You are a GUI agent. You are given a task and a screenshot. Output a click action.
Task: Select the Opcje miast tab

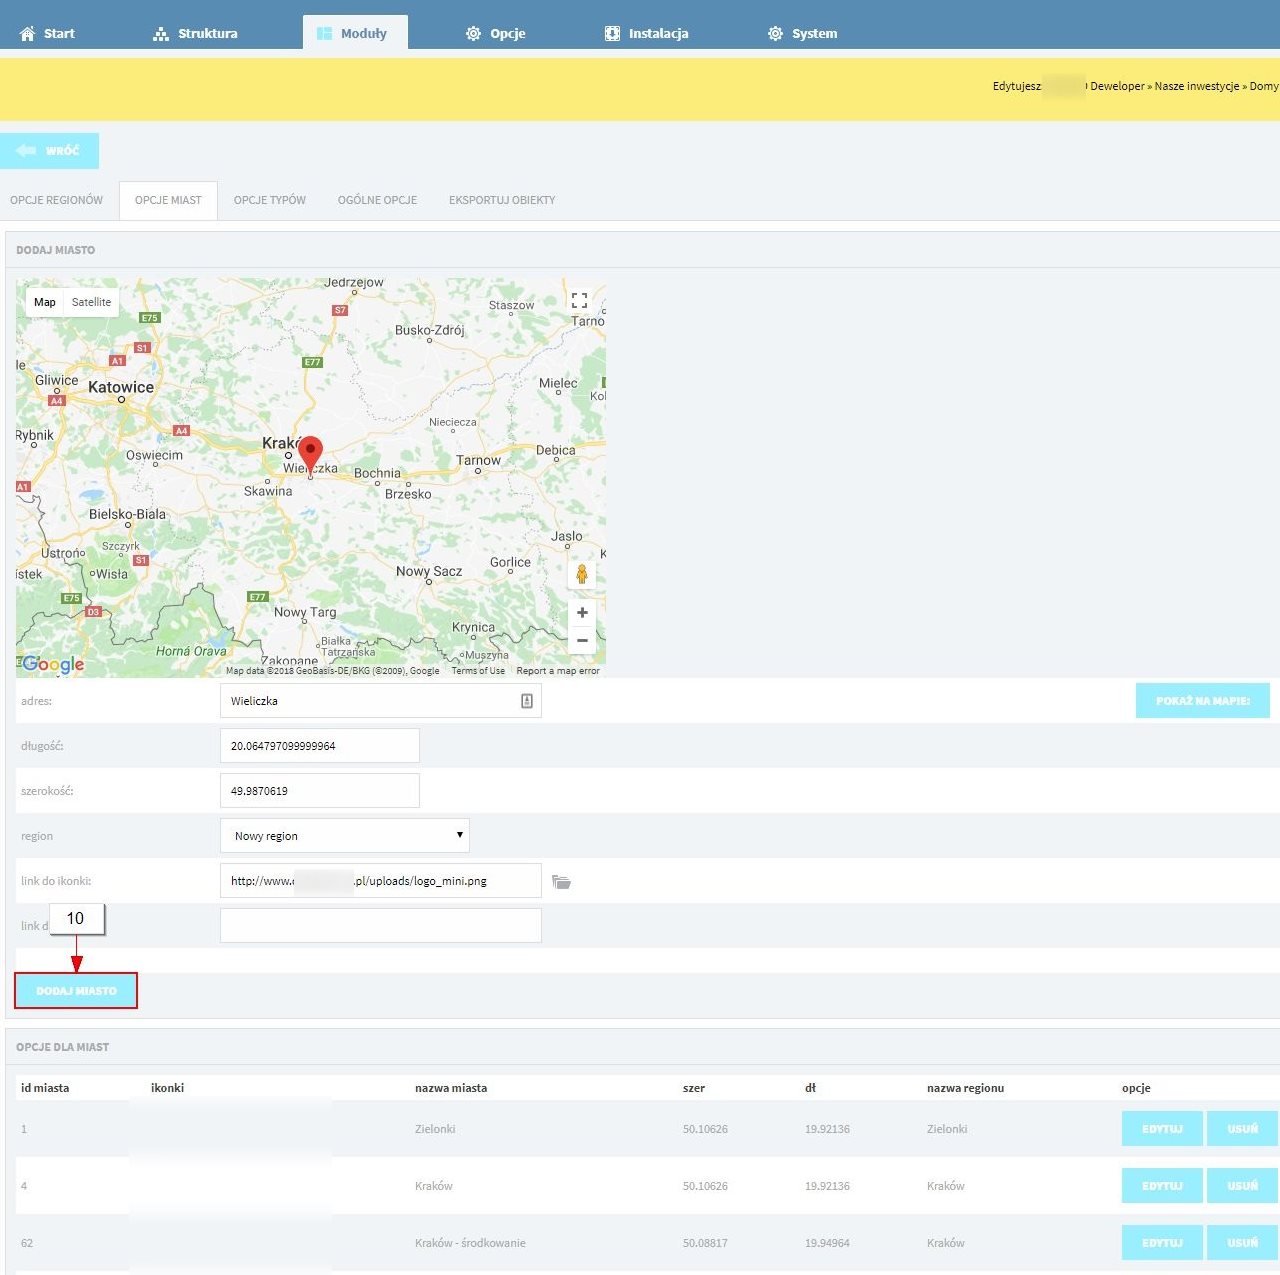168,200
